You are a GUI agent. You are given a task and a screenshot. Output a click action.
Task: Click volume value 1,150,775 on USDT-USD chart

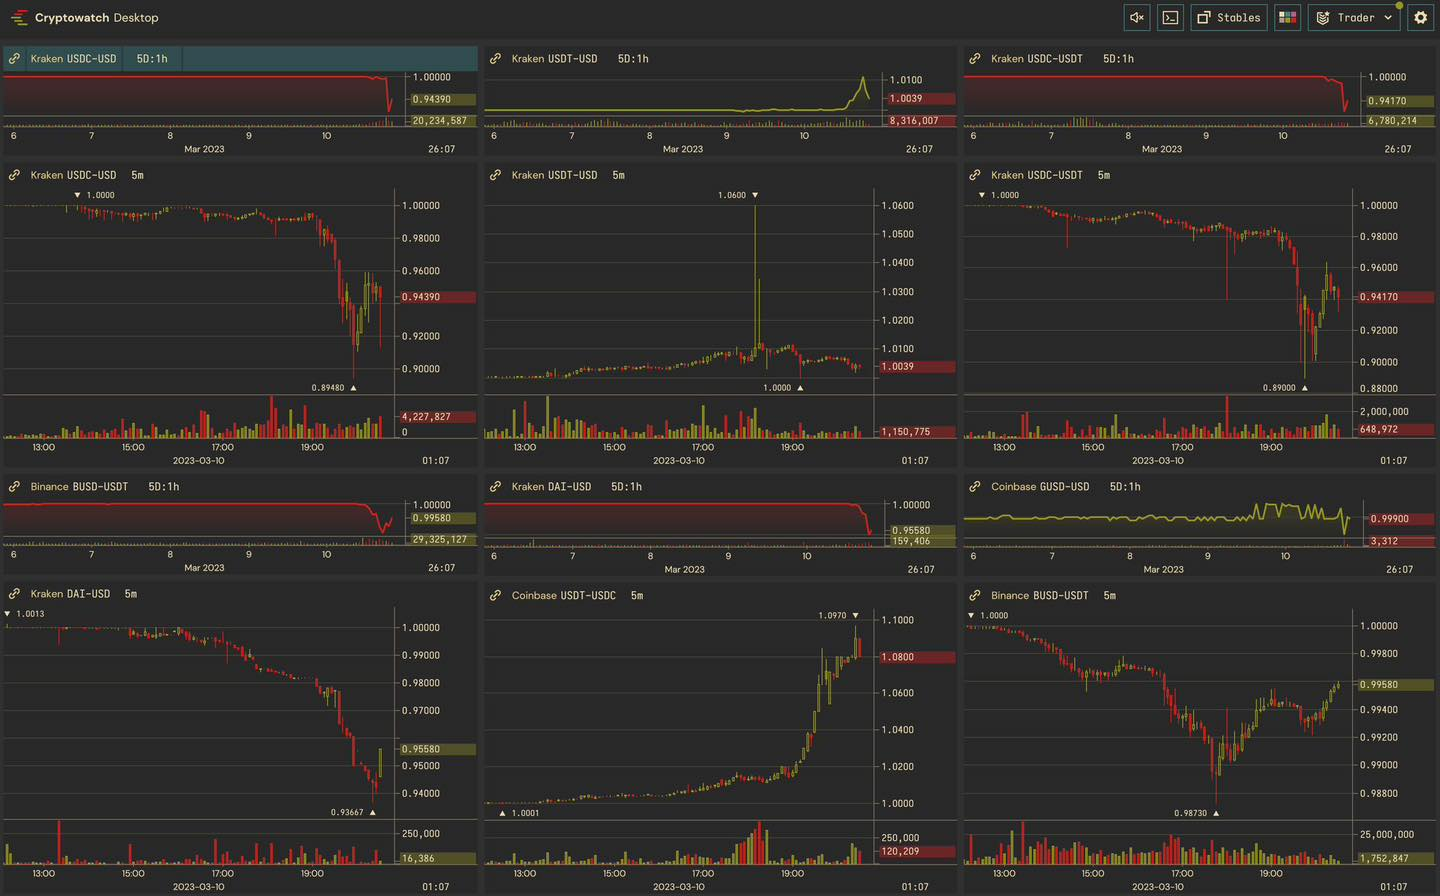[x=916, y=432]
